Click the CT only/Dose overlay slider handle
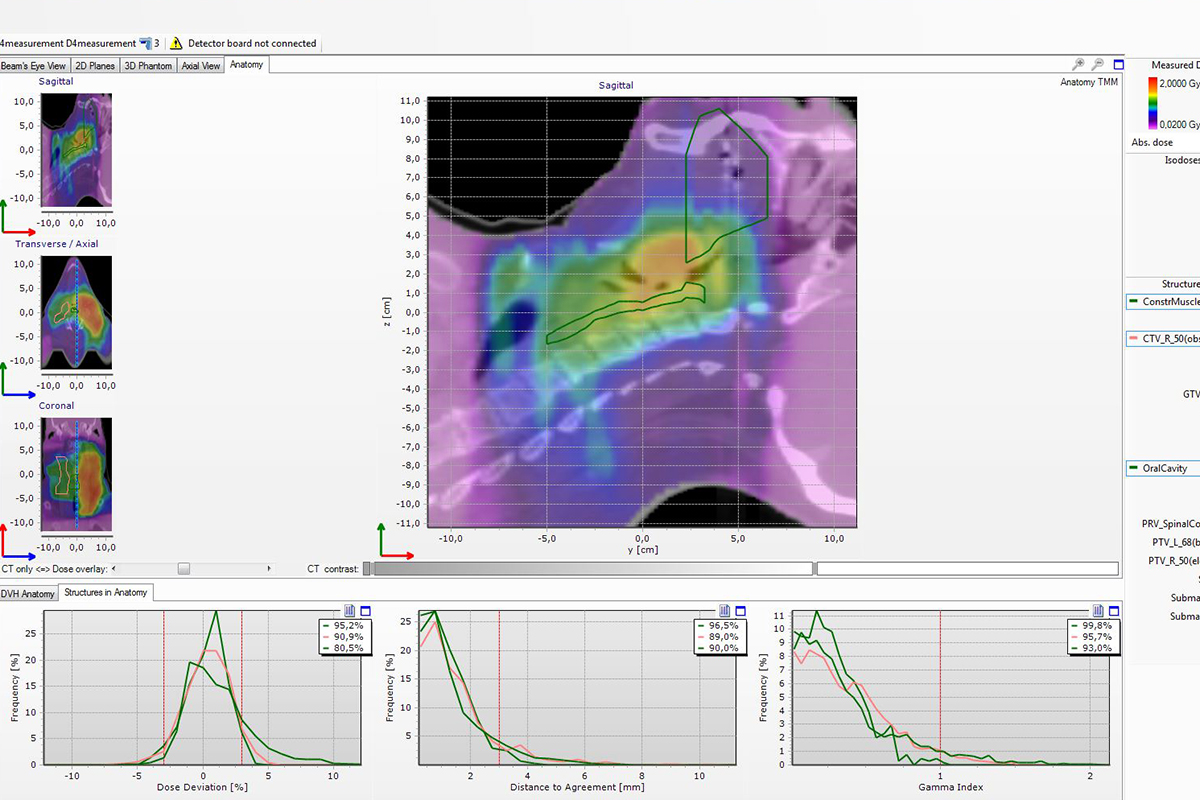 [x=183, y=568]
